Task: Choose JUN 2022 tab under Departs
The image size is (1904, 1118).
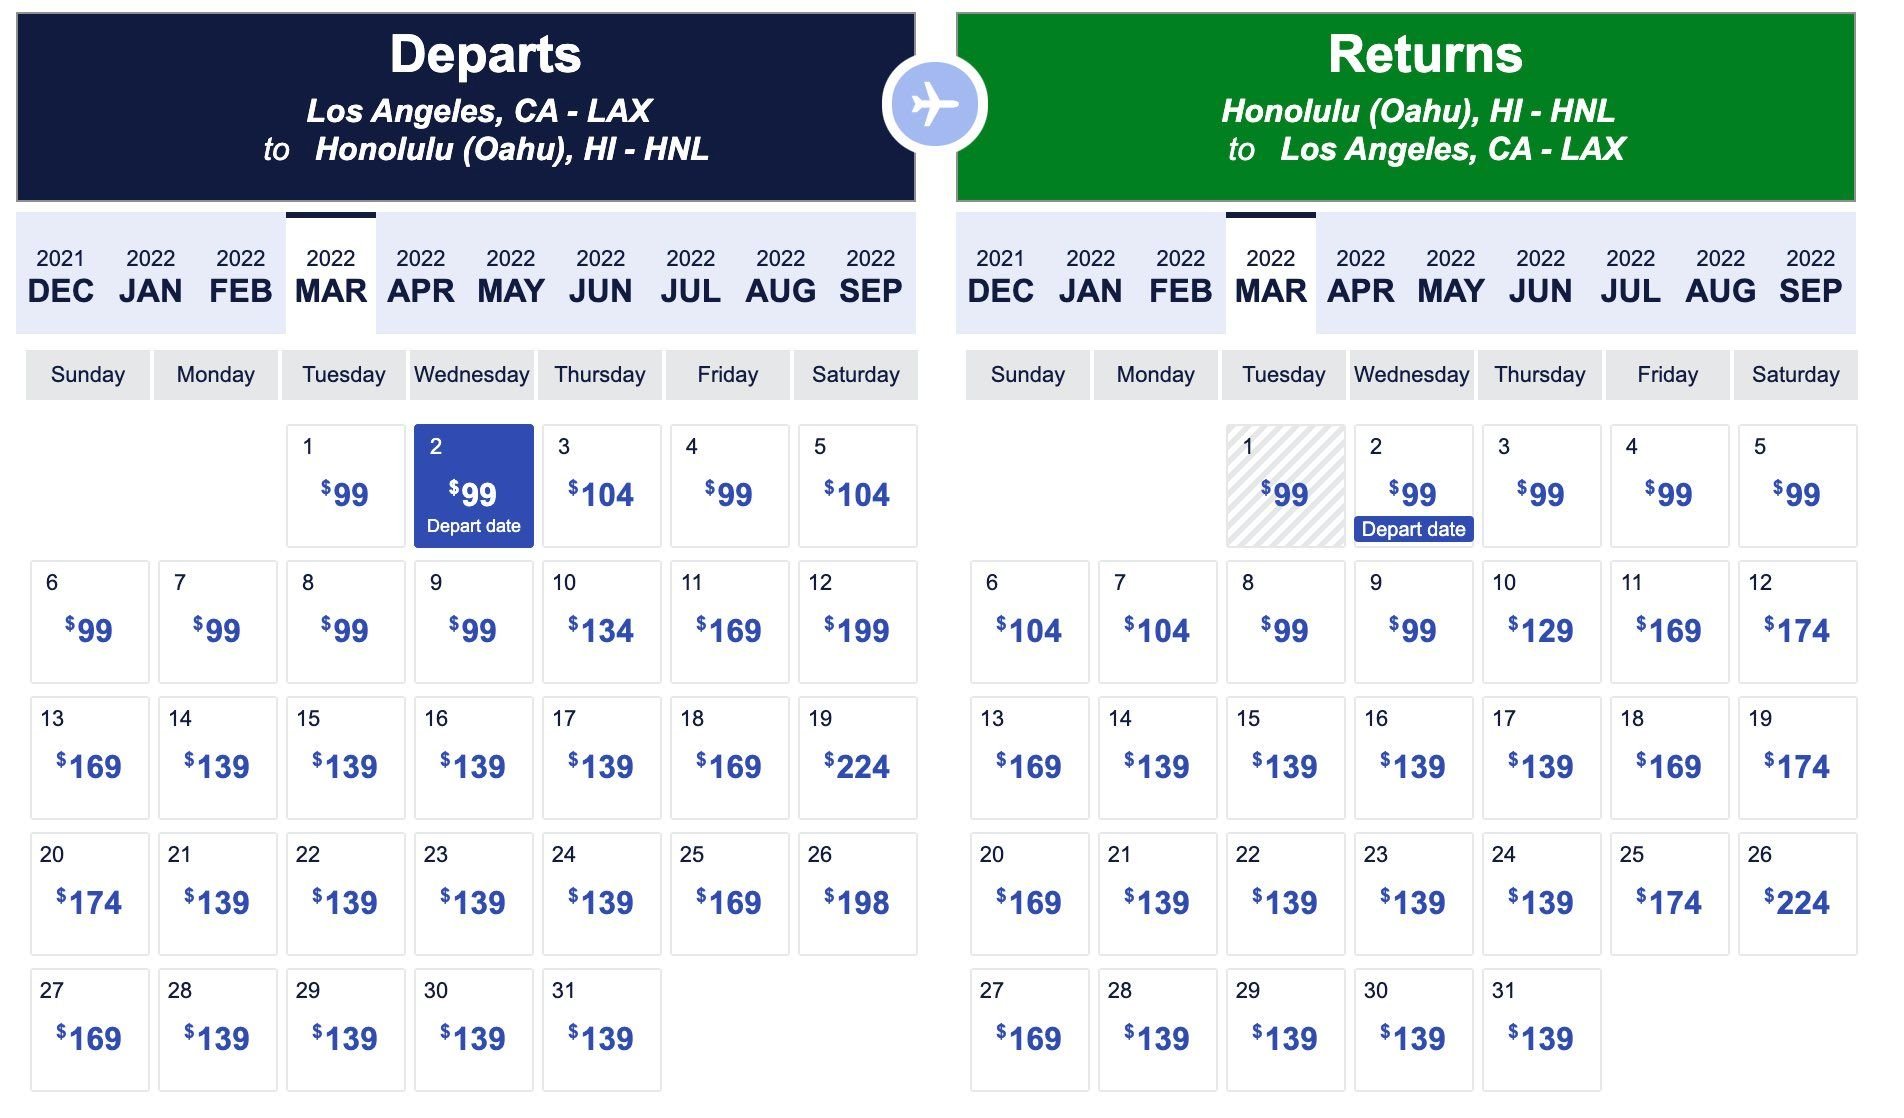Action: click(x=601, y=275)
